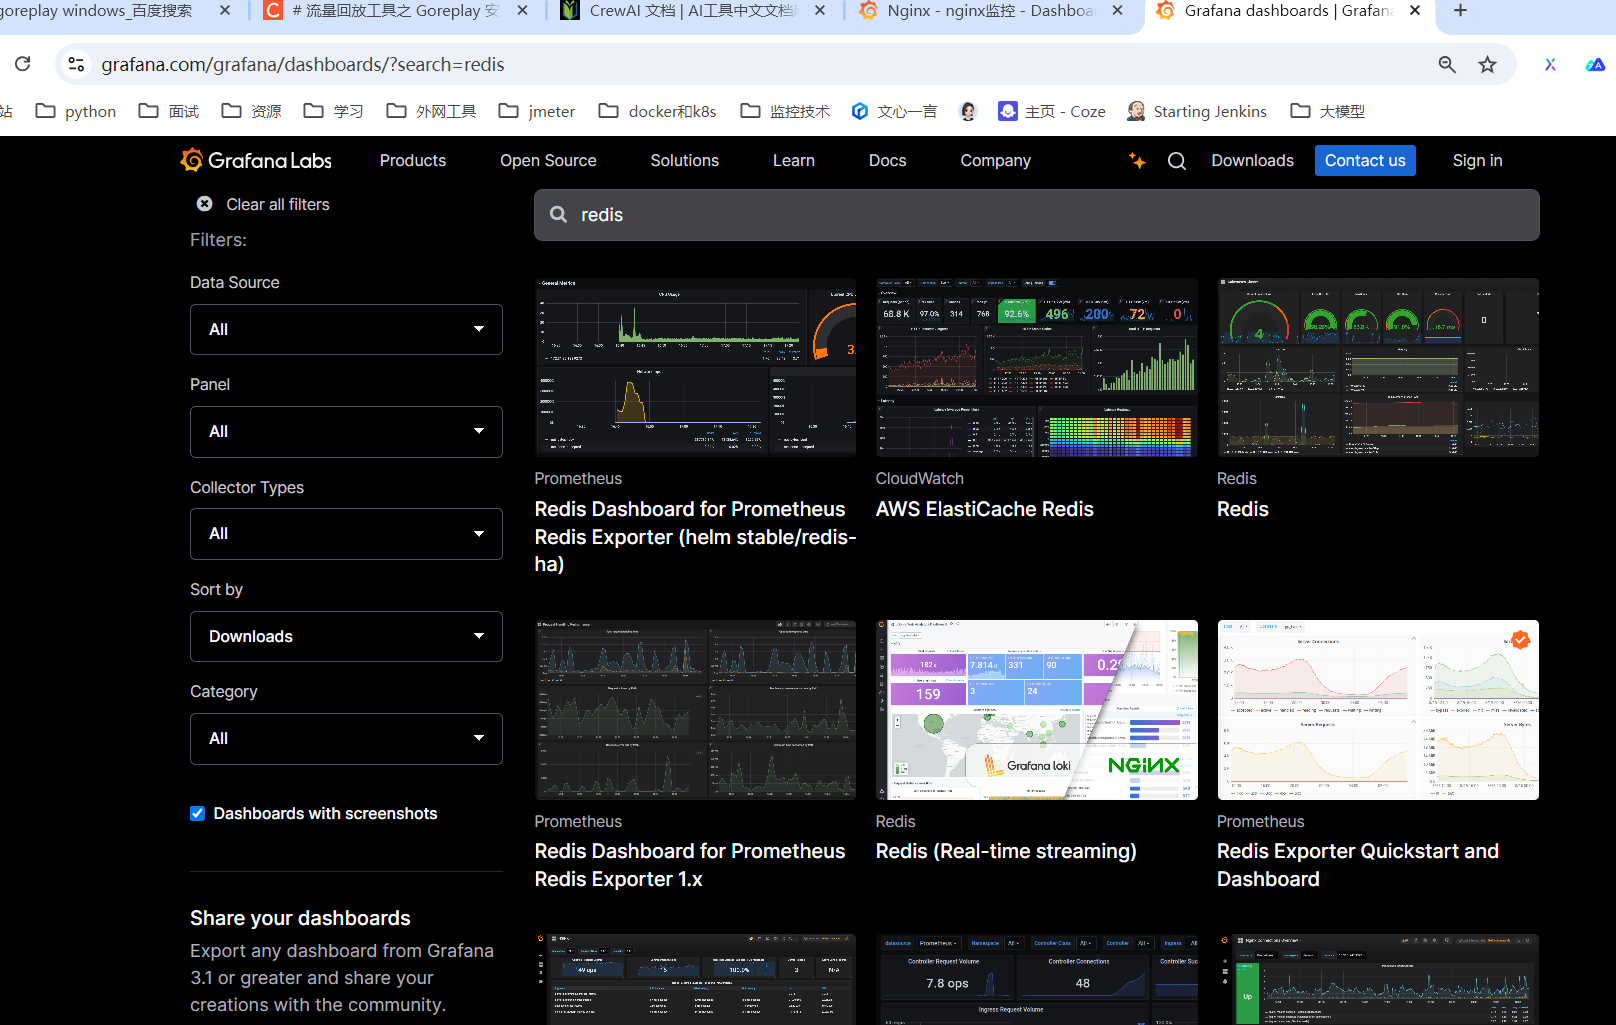Open the 外网工具 bookmark folder
The image size is (1616, 1025).
431,111
